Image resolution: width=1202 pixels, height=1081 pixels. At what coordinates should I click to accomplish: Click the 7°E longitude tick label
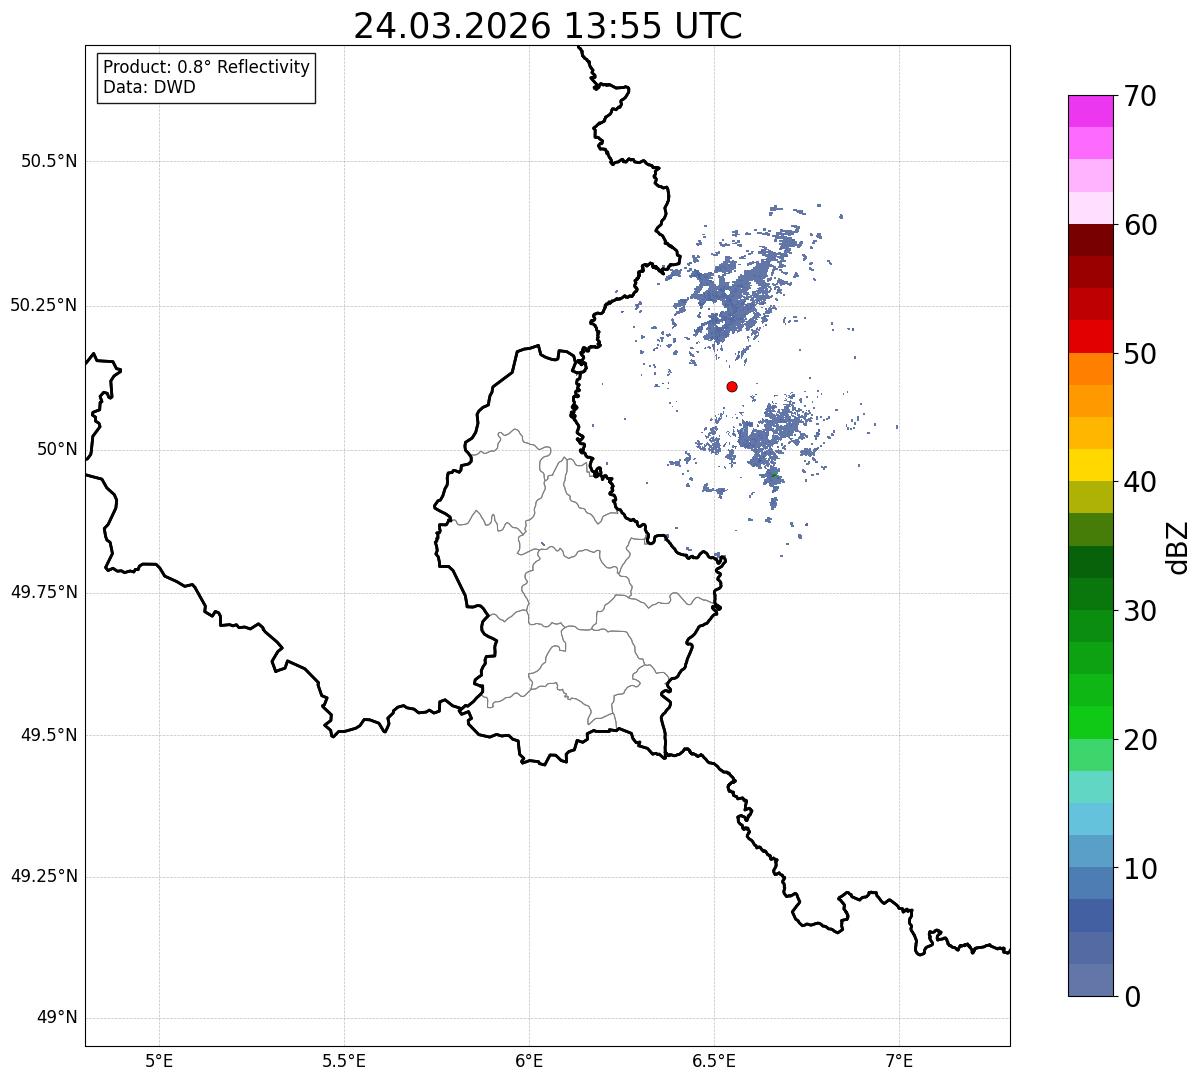tap(899, 1060)
